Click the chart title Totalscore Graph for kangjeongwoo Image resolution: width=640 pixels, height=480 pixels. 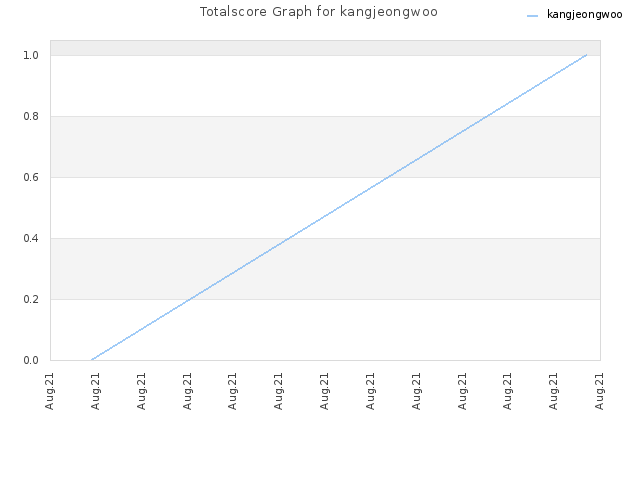(x=318, y=12)
